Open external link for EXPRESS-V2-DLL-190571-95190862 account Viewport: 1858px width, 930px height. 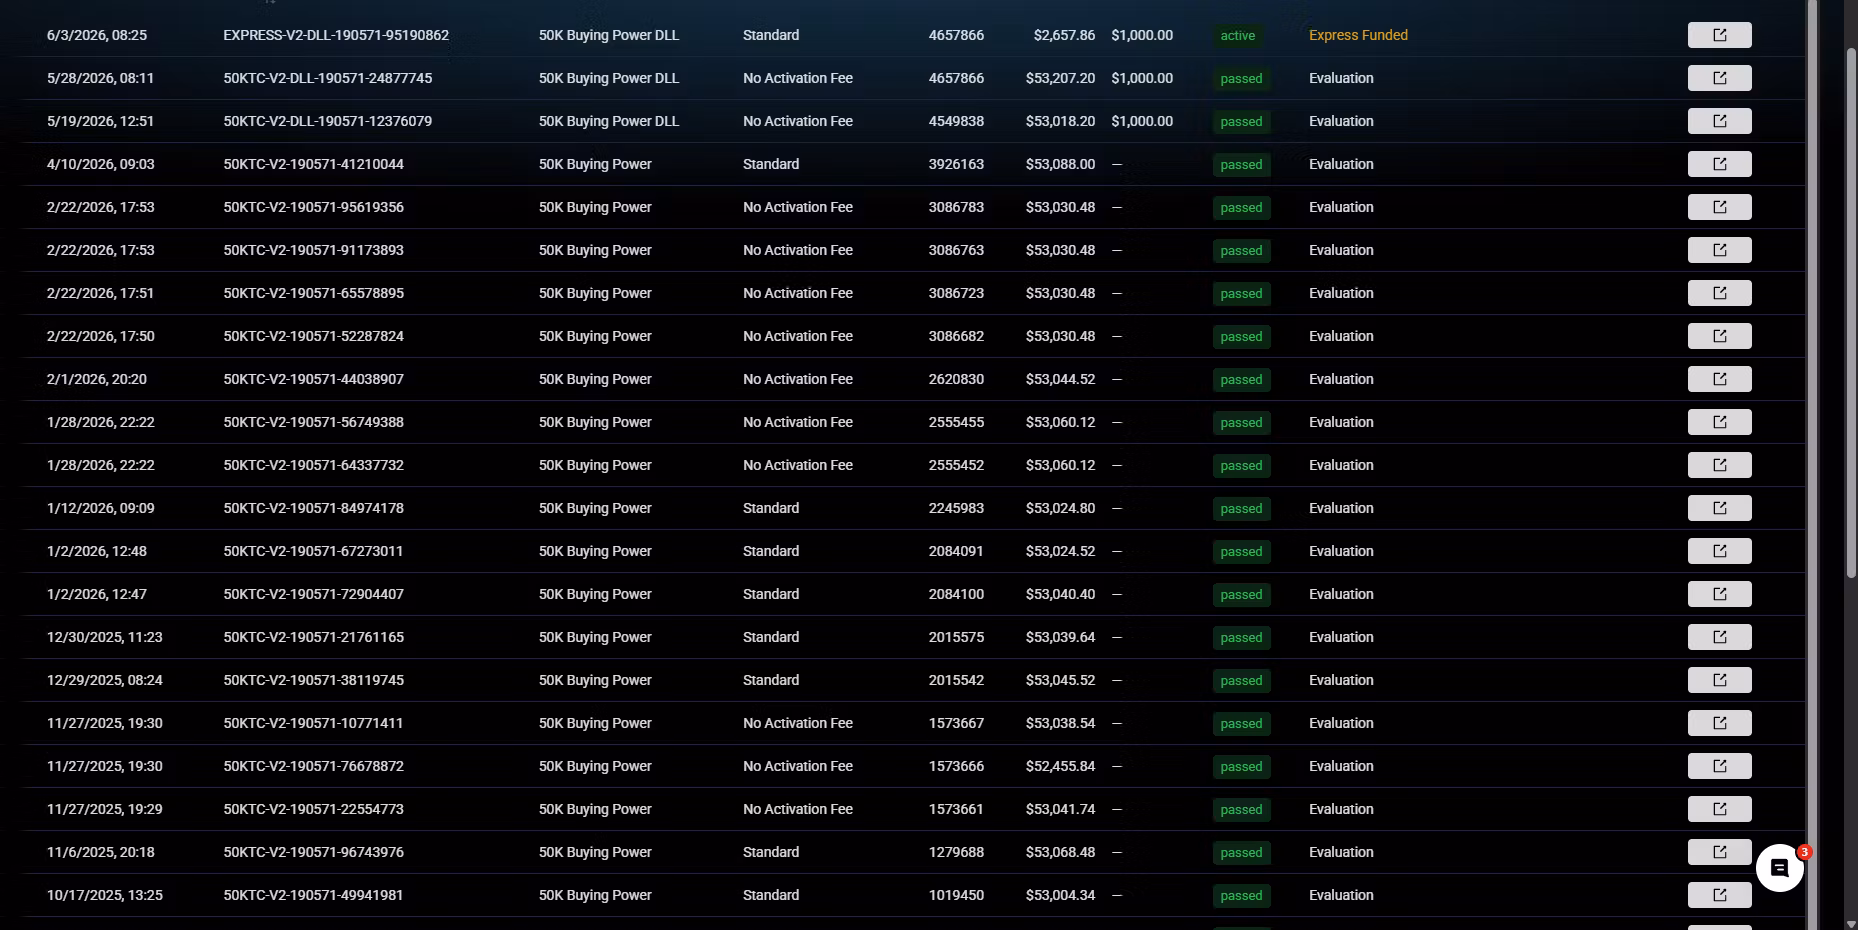1719,35
